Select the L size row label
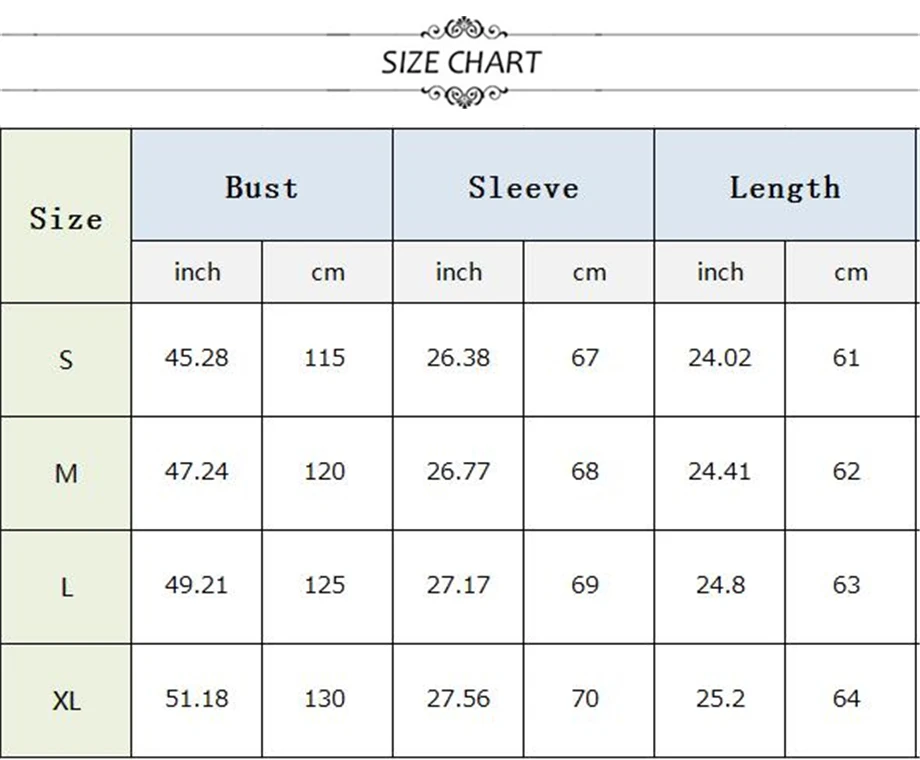Screen dimensions: 920x760 pos(66,587)
